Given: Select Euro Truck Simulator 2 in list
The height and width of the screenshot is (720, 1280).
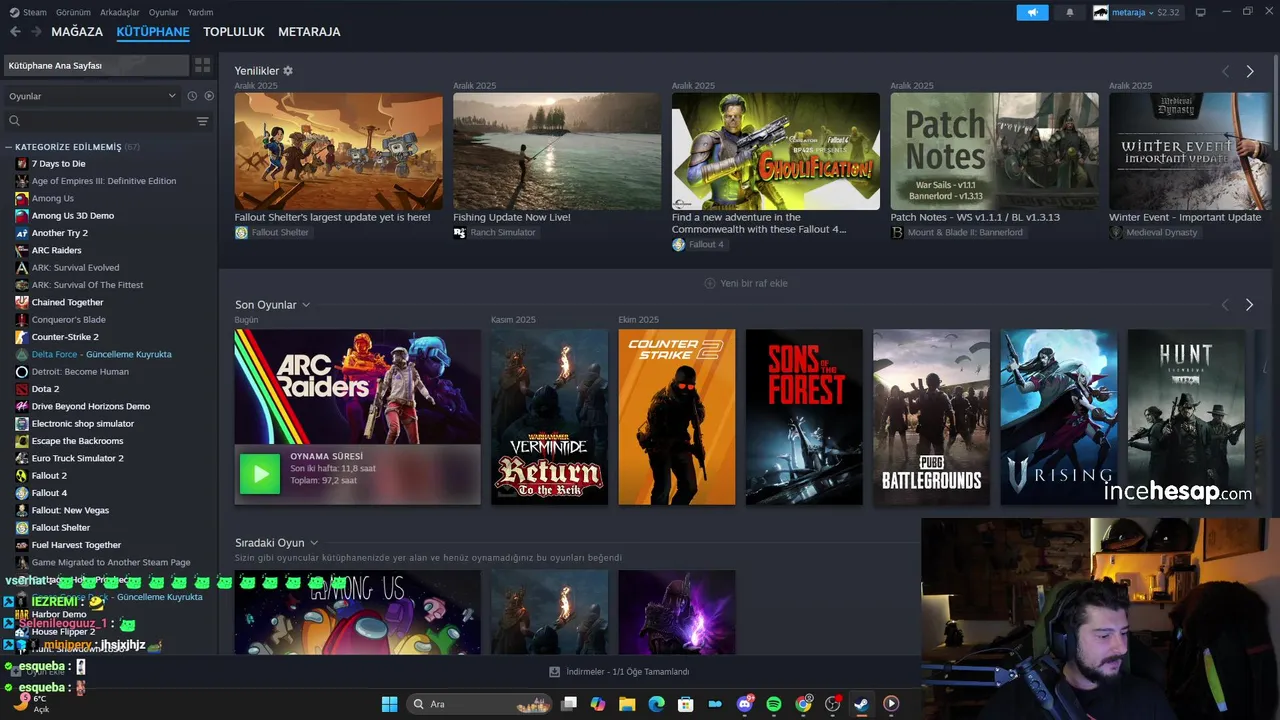Looking at the screenshot, I should pyautogui.click(x=77, y=458).
